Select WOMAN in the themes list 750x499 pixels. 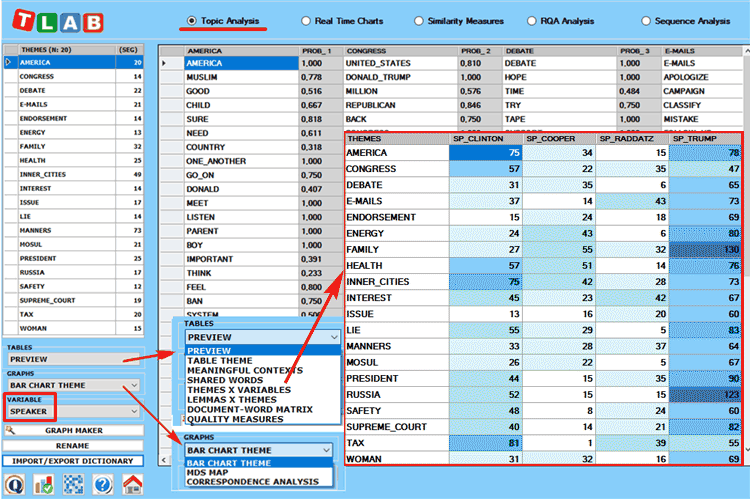coord(67,328)
